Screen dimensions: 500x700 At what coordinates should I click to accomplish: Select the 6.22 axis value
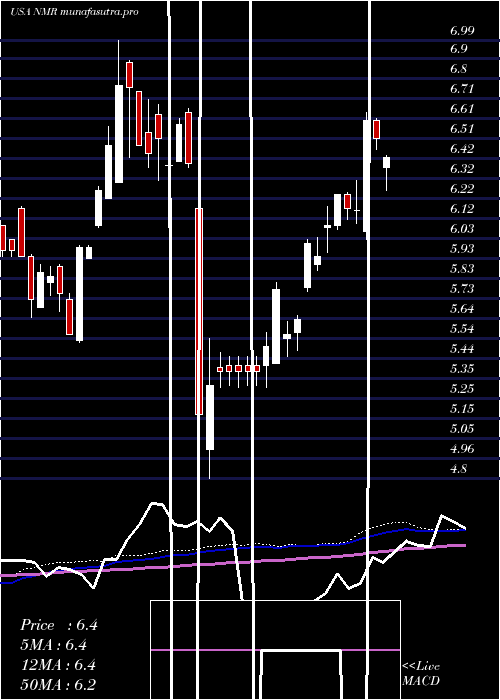click(462, 189)
